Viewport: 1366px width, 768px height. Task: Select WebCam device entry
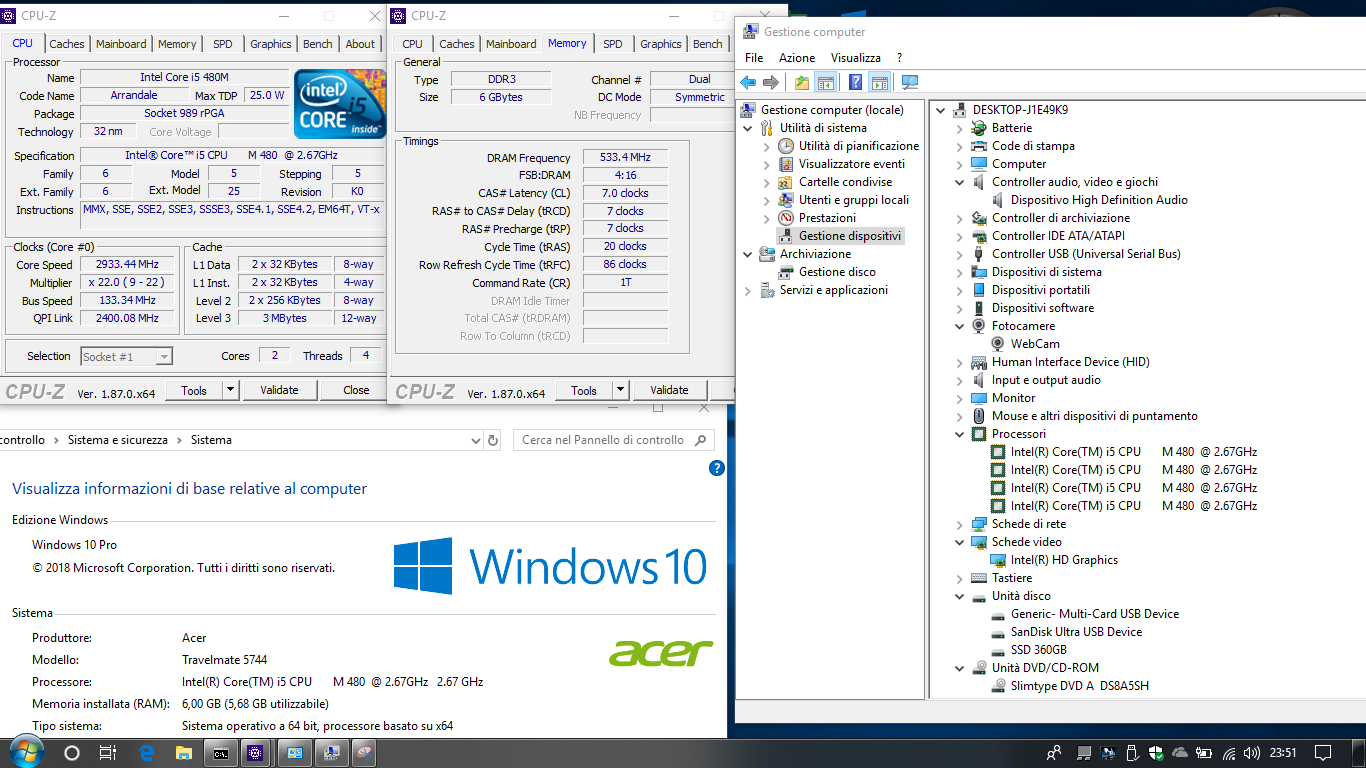click(x=1035, y=344)
